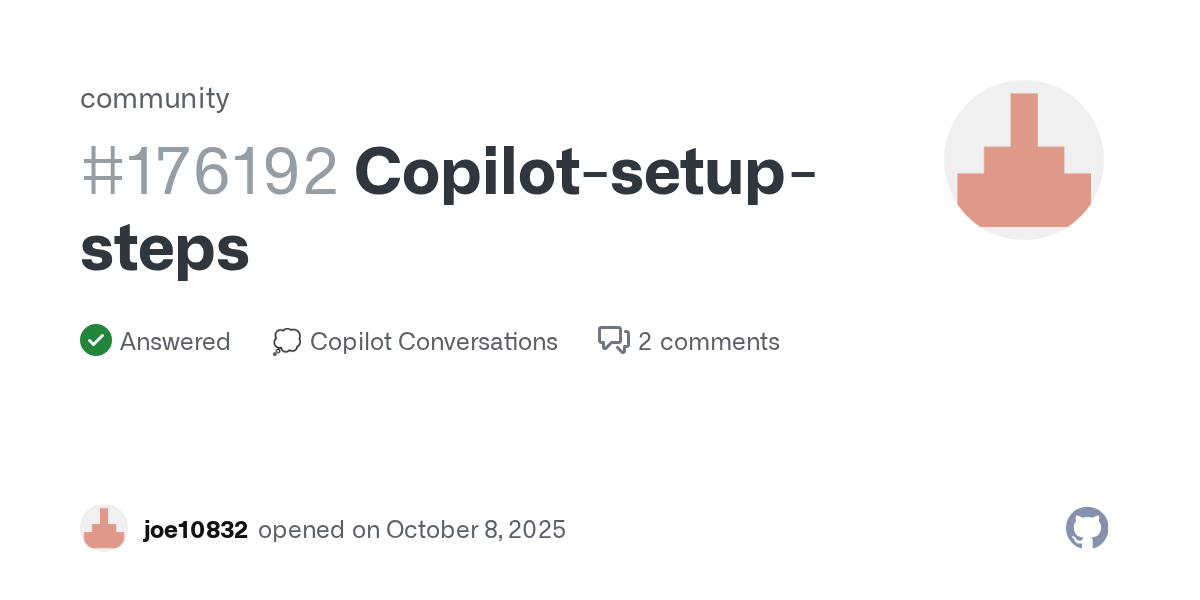Click the thought-bubble category icon
Viewport: 1200px width, 600px height.
click(x=286, y=342)
